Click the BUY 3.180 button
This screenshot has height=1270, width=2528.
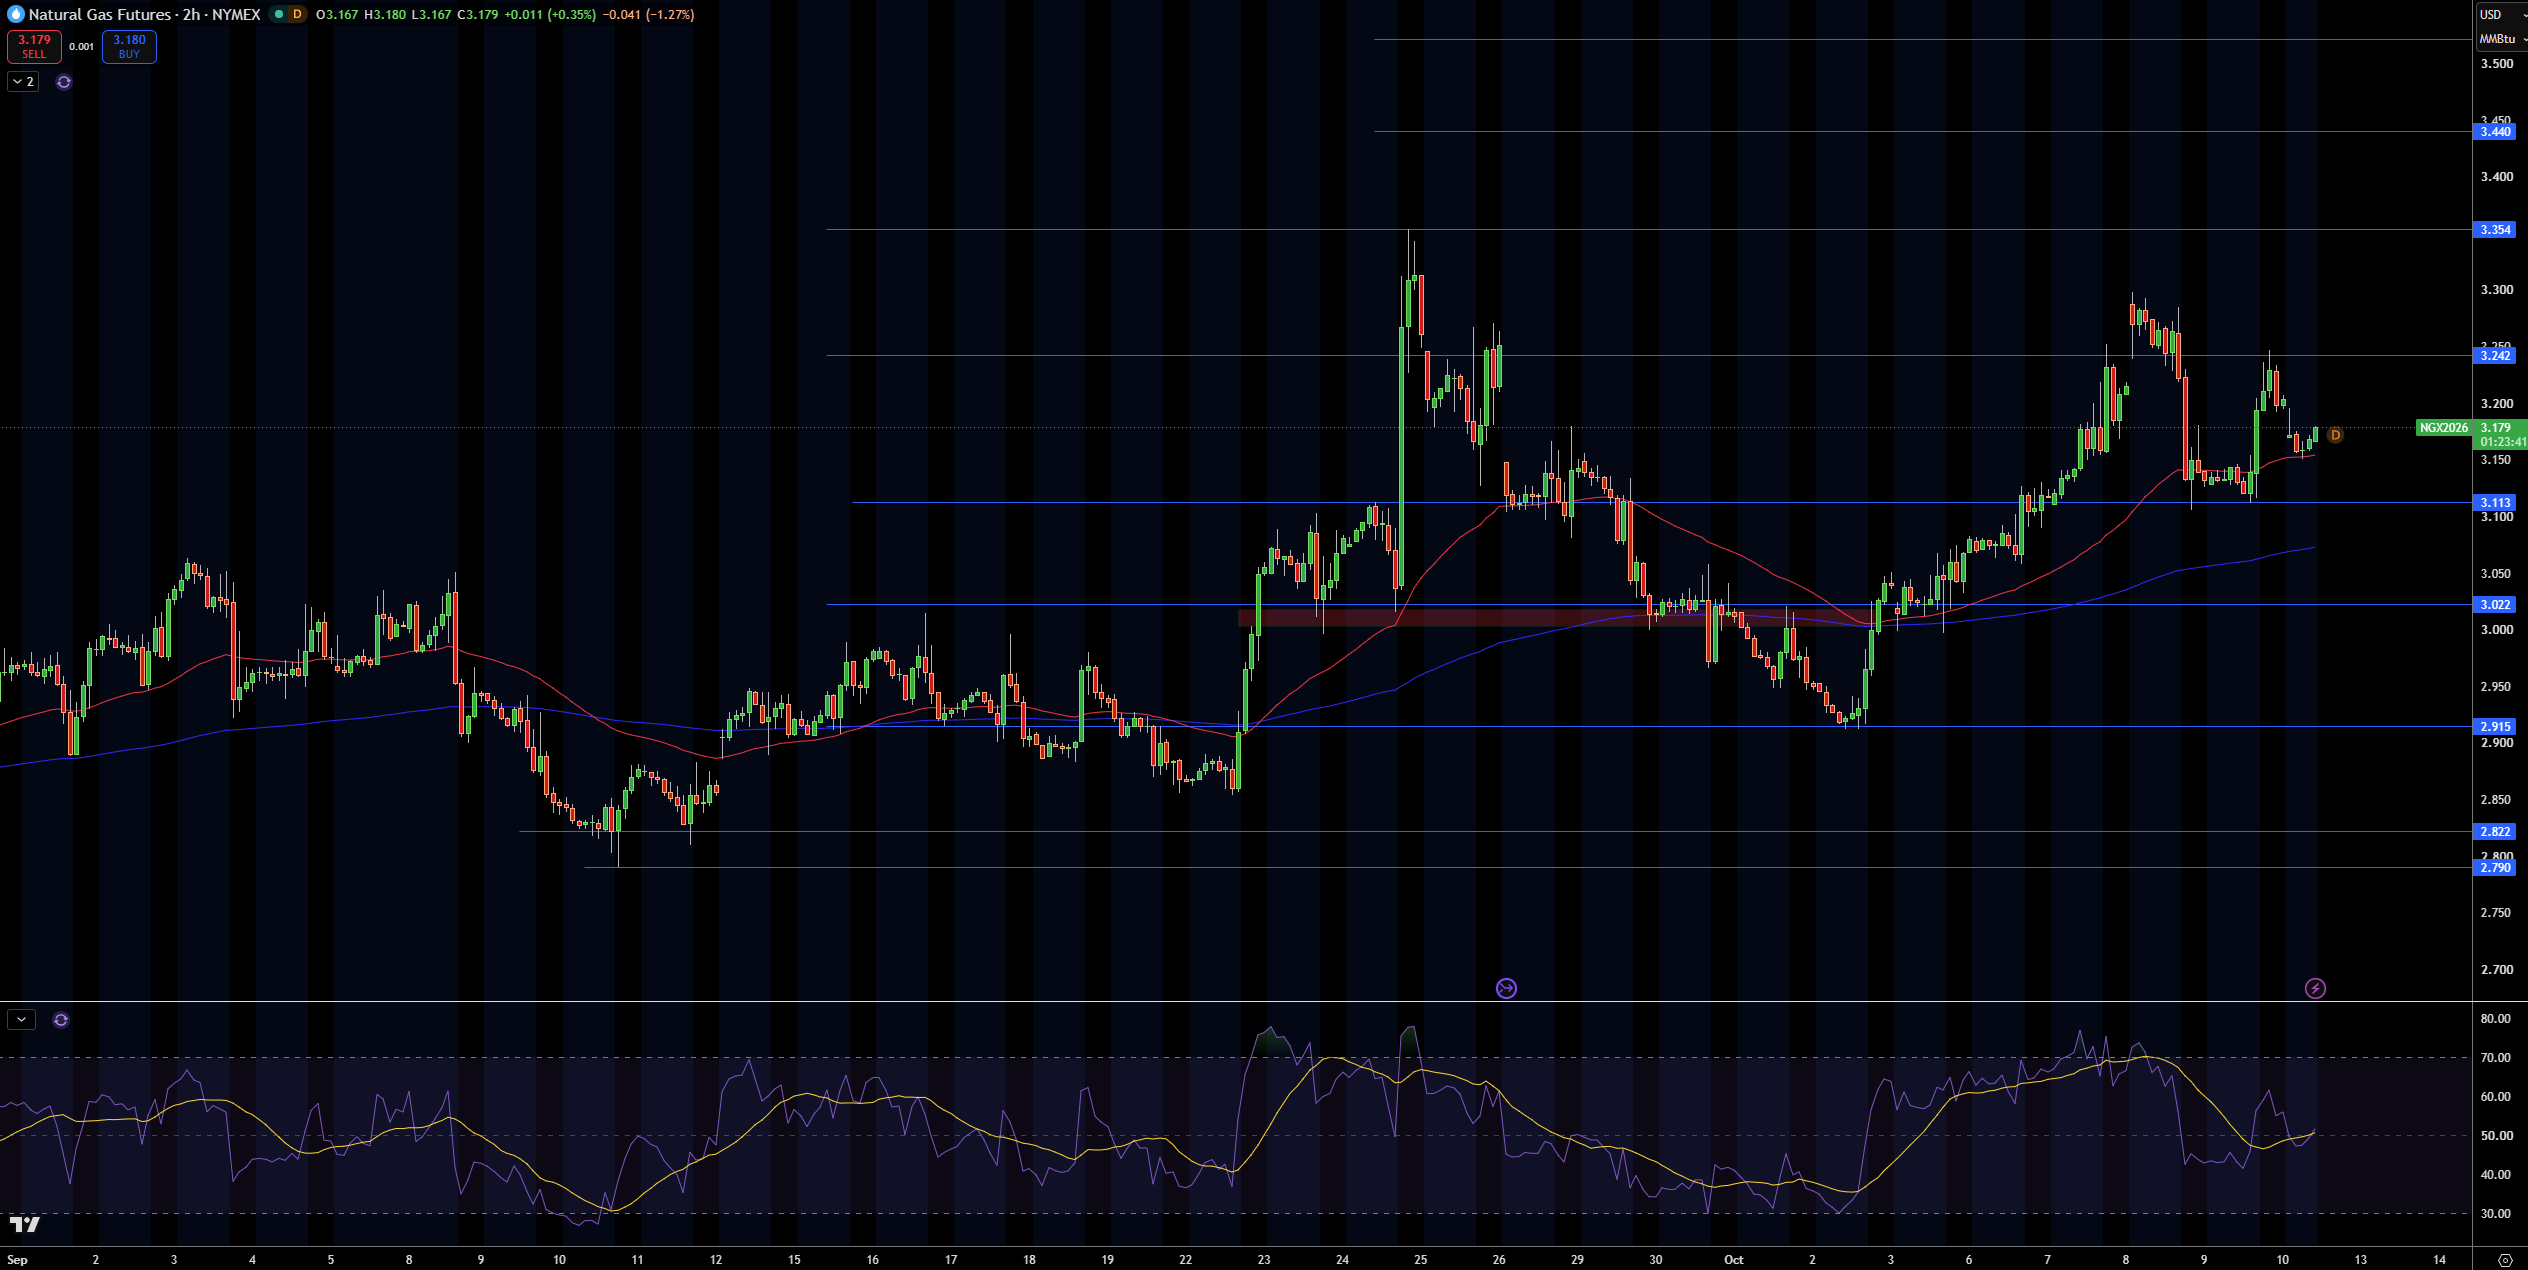(x=129, y=47)
